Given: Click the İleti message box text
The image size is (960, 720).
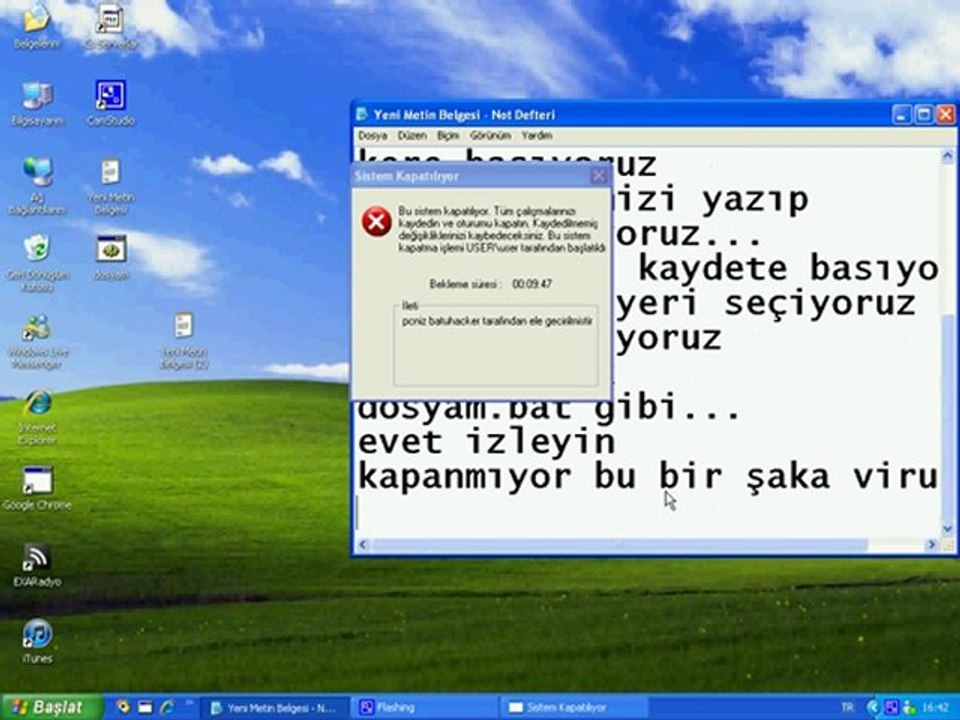Looking at the screenshot, I should click(x=497, y=321).
